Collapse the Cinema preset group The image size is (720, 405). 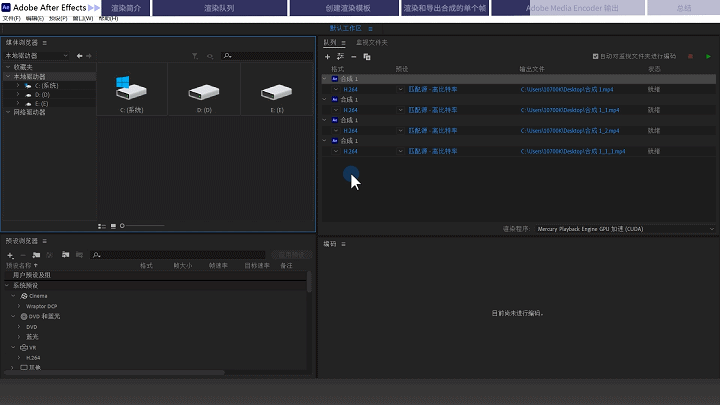coord(13,296)
